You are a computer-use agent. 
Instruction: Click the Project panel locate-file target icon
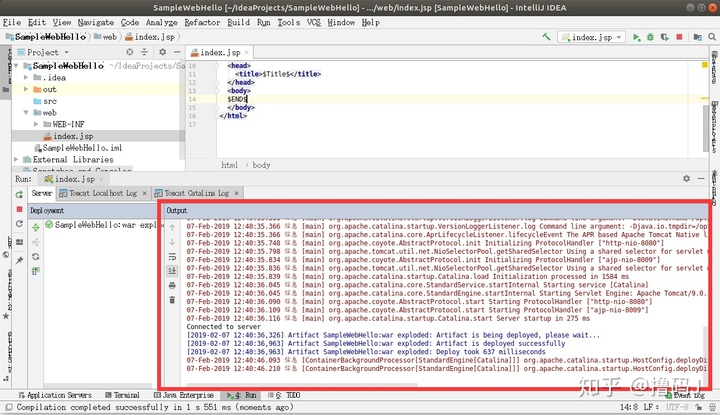[x=130, y=52]
